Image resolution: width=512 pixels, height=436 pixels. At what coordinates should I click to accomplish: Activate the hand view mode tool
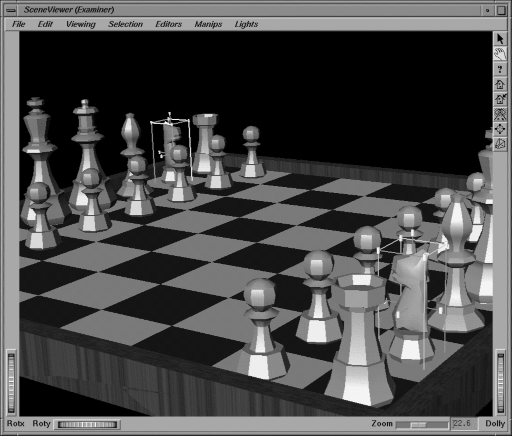point(500,54)
